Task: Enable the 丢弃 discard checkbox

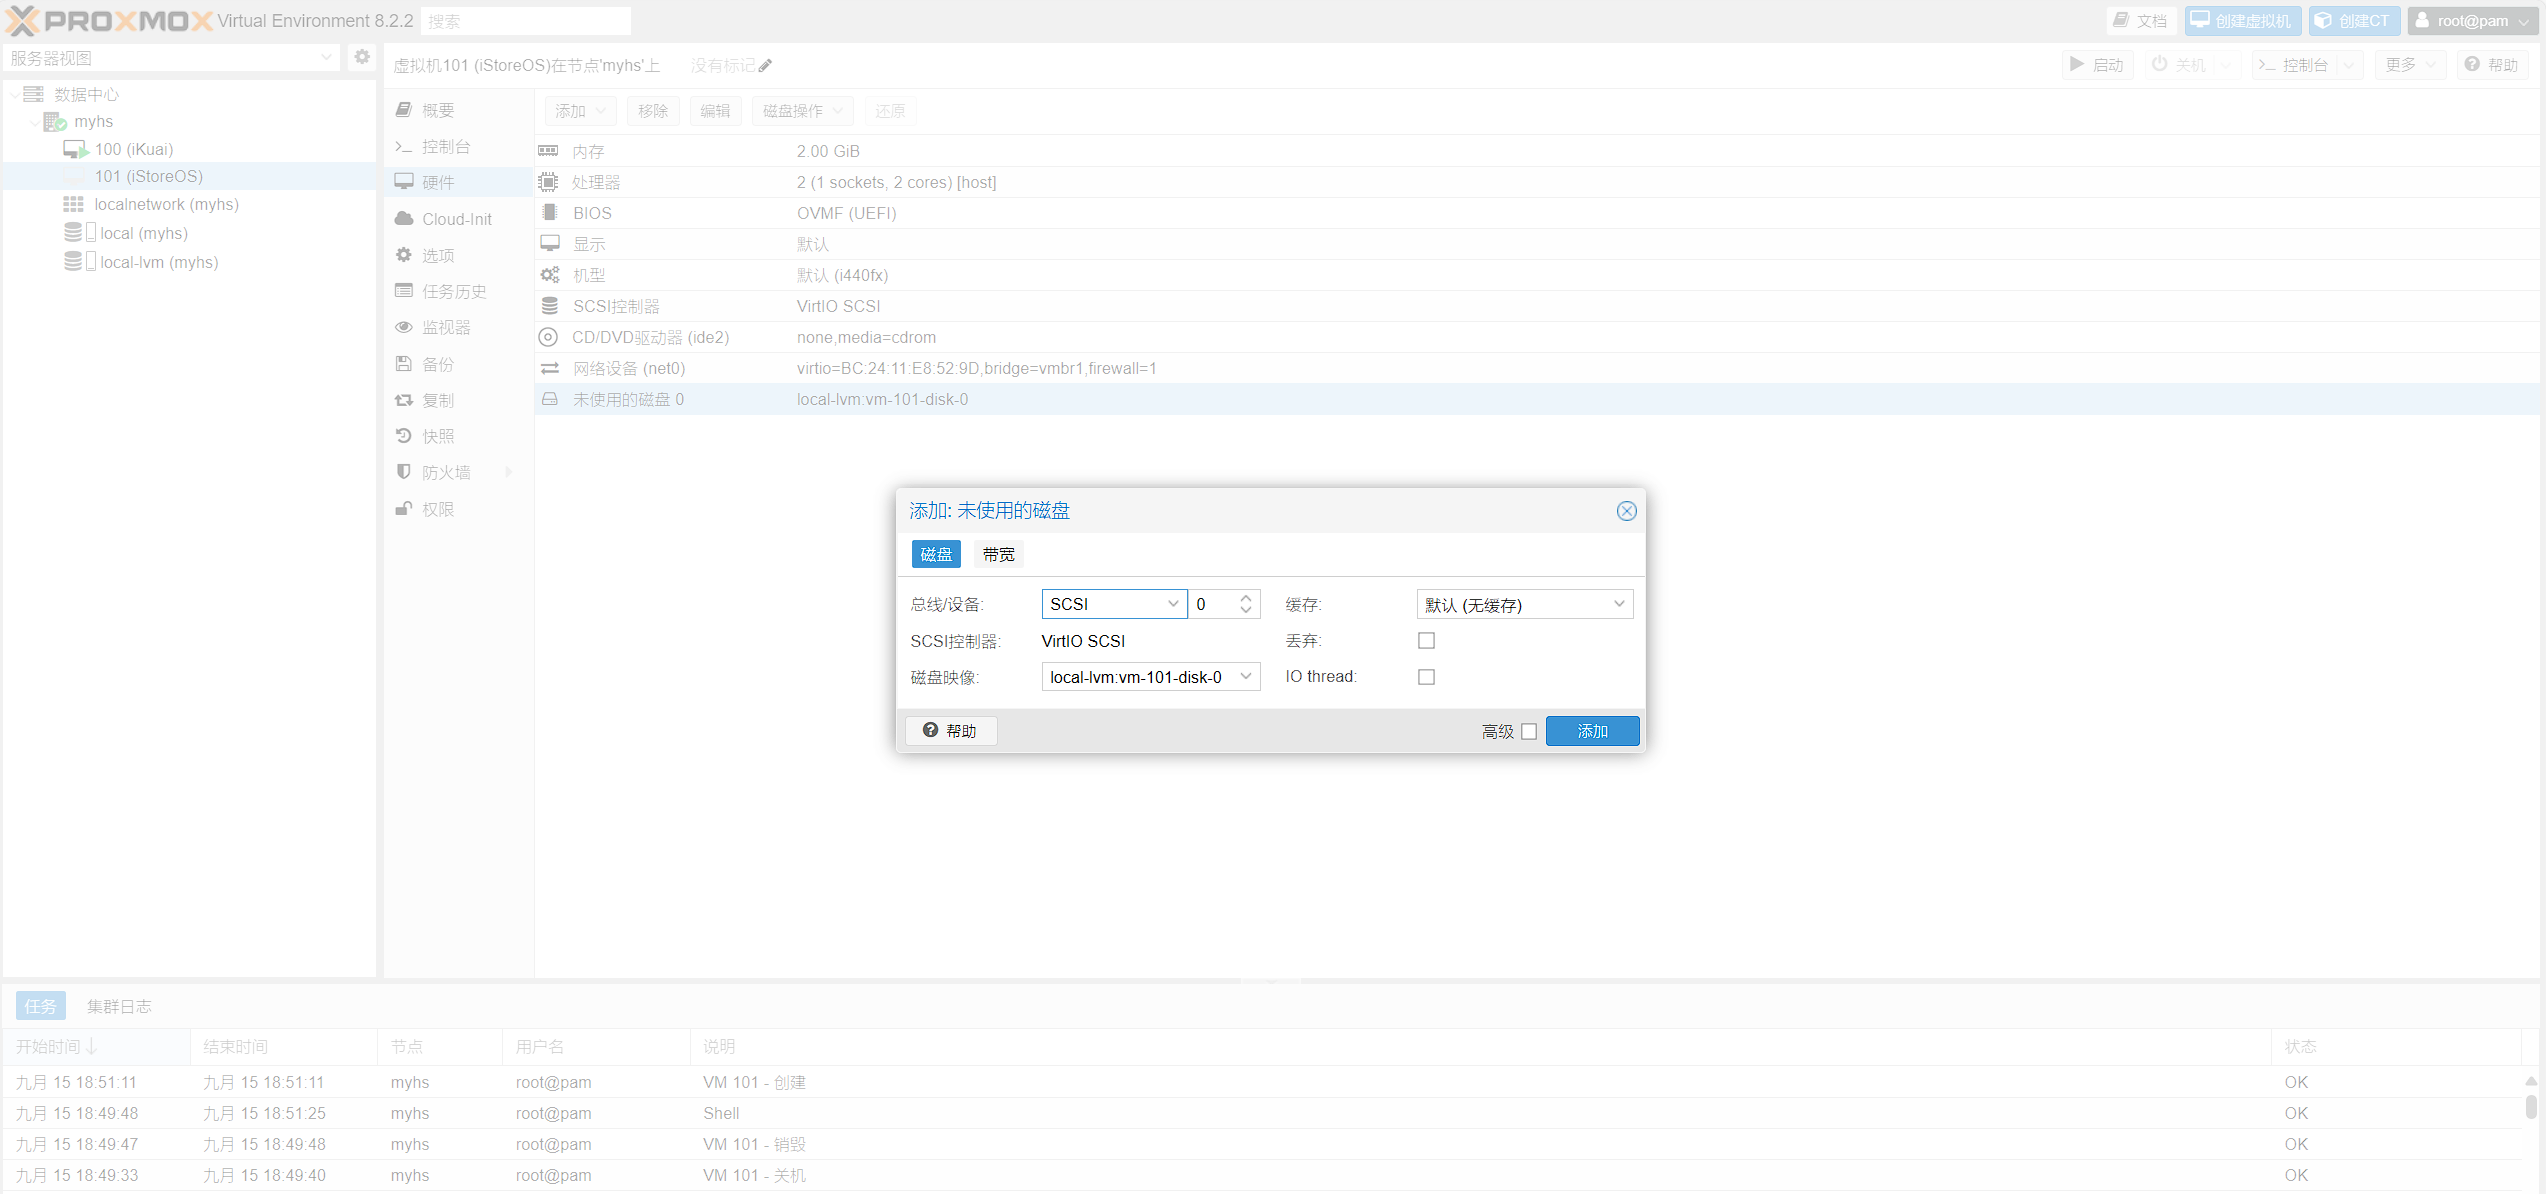Action: [1426, 640]
